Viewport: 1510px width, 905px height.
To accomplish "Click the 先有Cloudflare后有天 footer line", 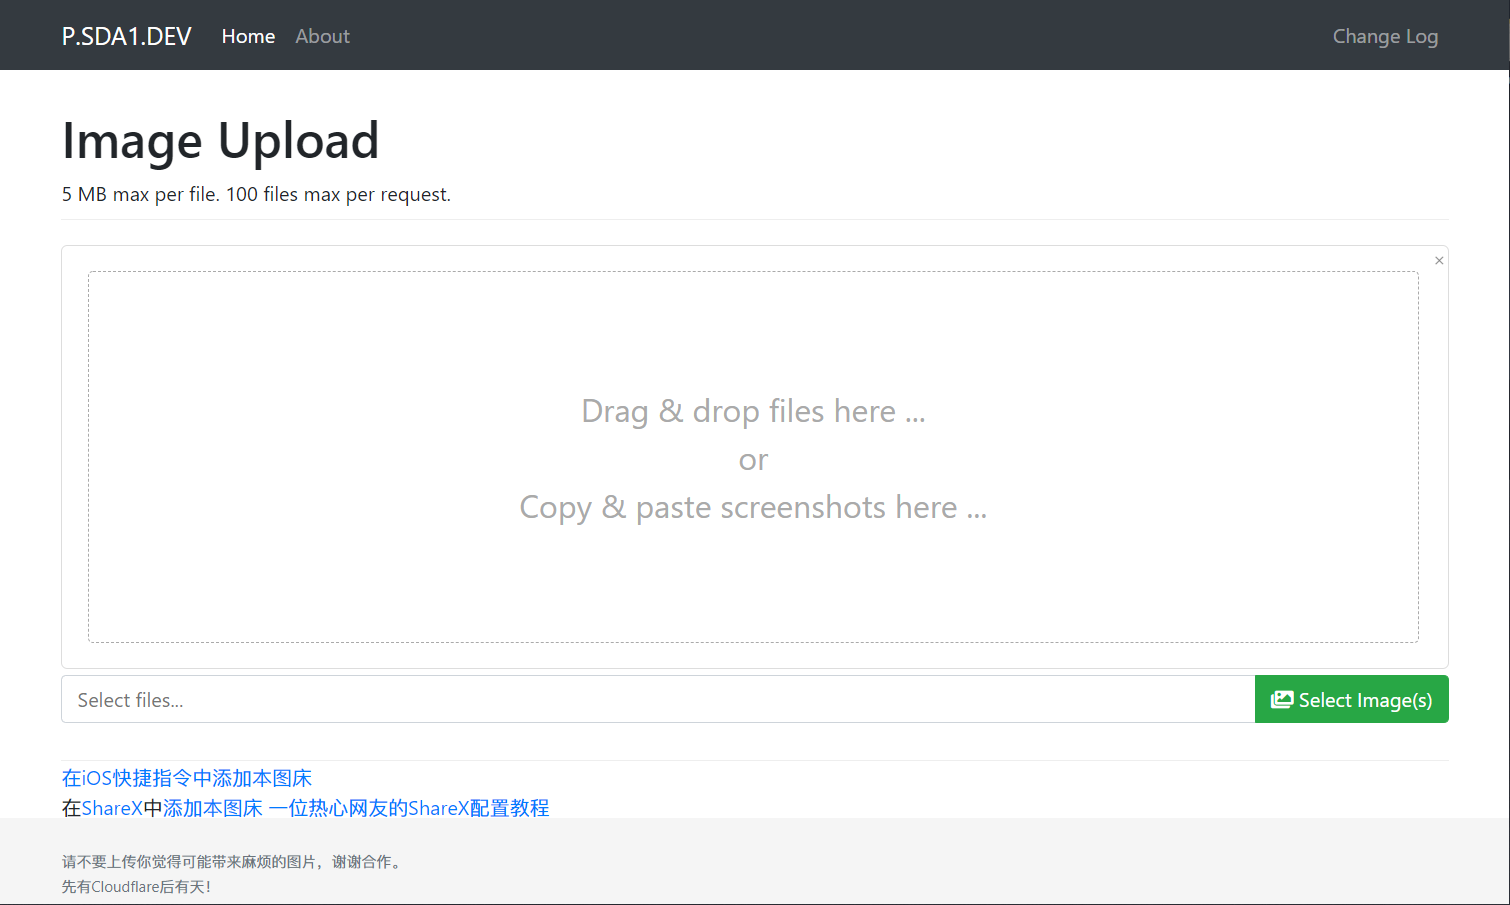I will click(136, 887).
